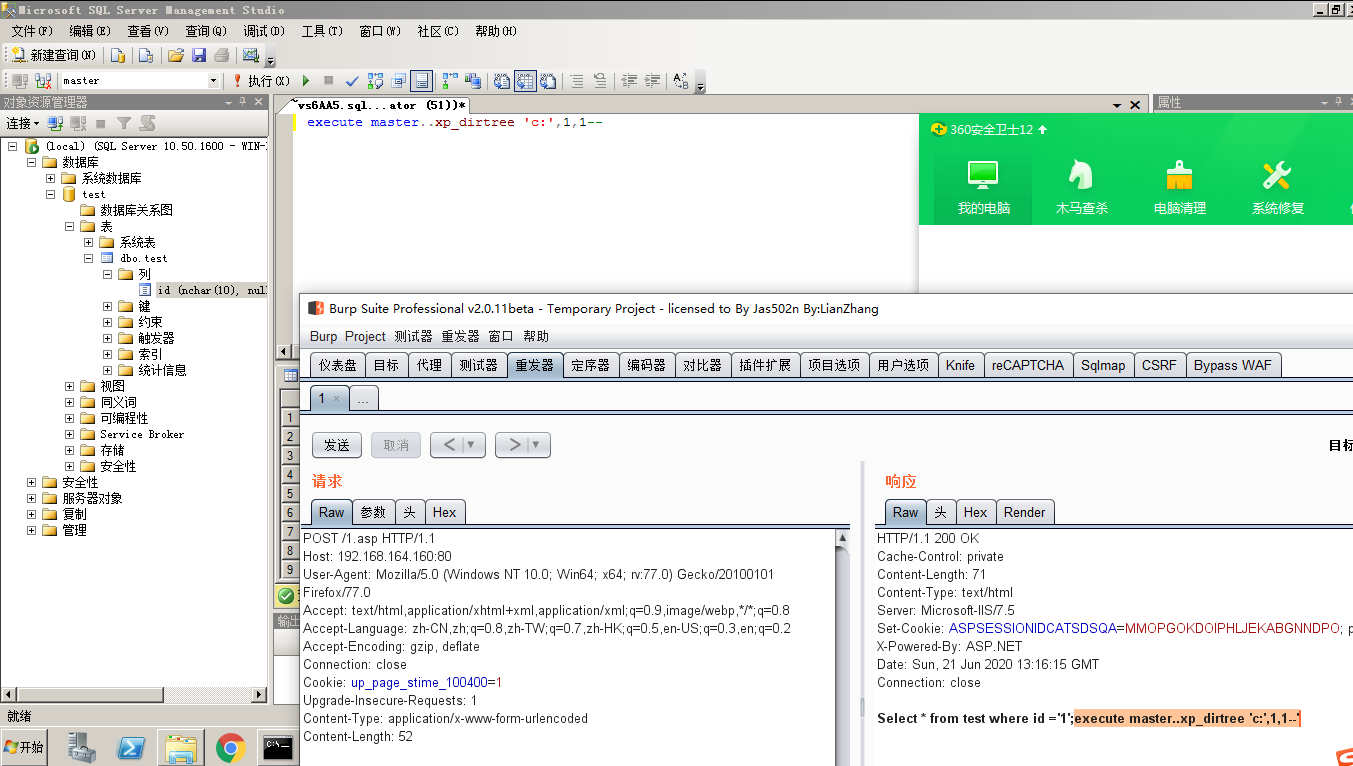Click the Save floppy disk icon
Screen dimensions: 1353x766
pos(198,55)
